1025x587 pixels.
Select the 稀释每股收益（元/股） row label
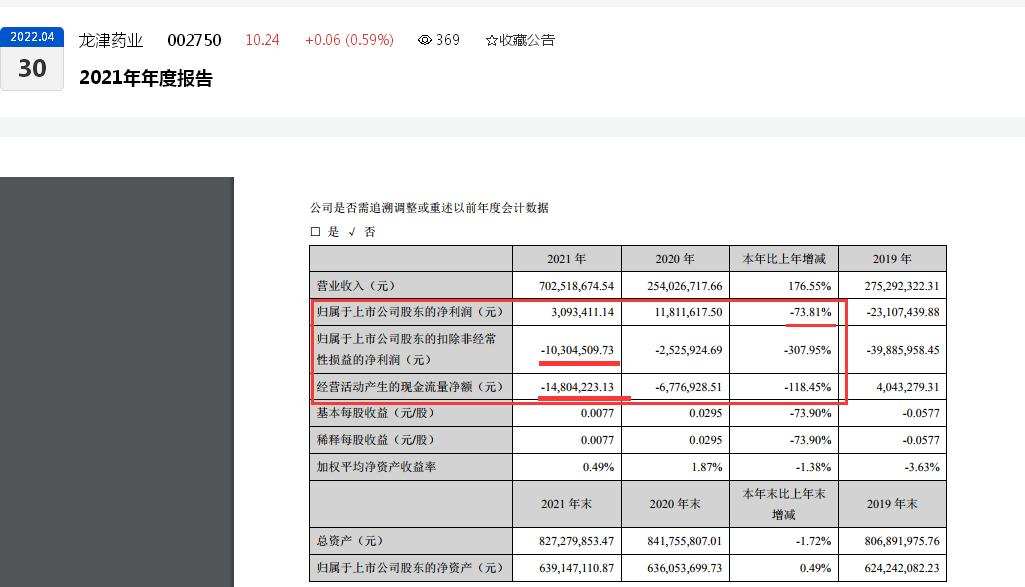[x=376, y=440]
